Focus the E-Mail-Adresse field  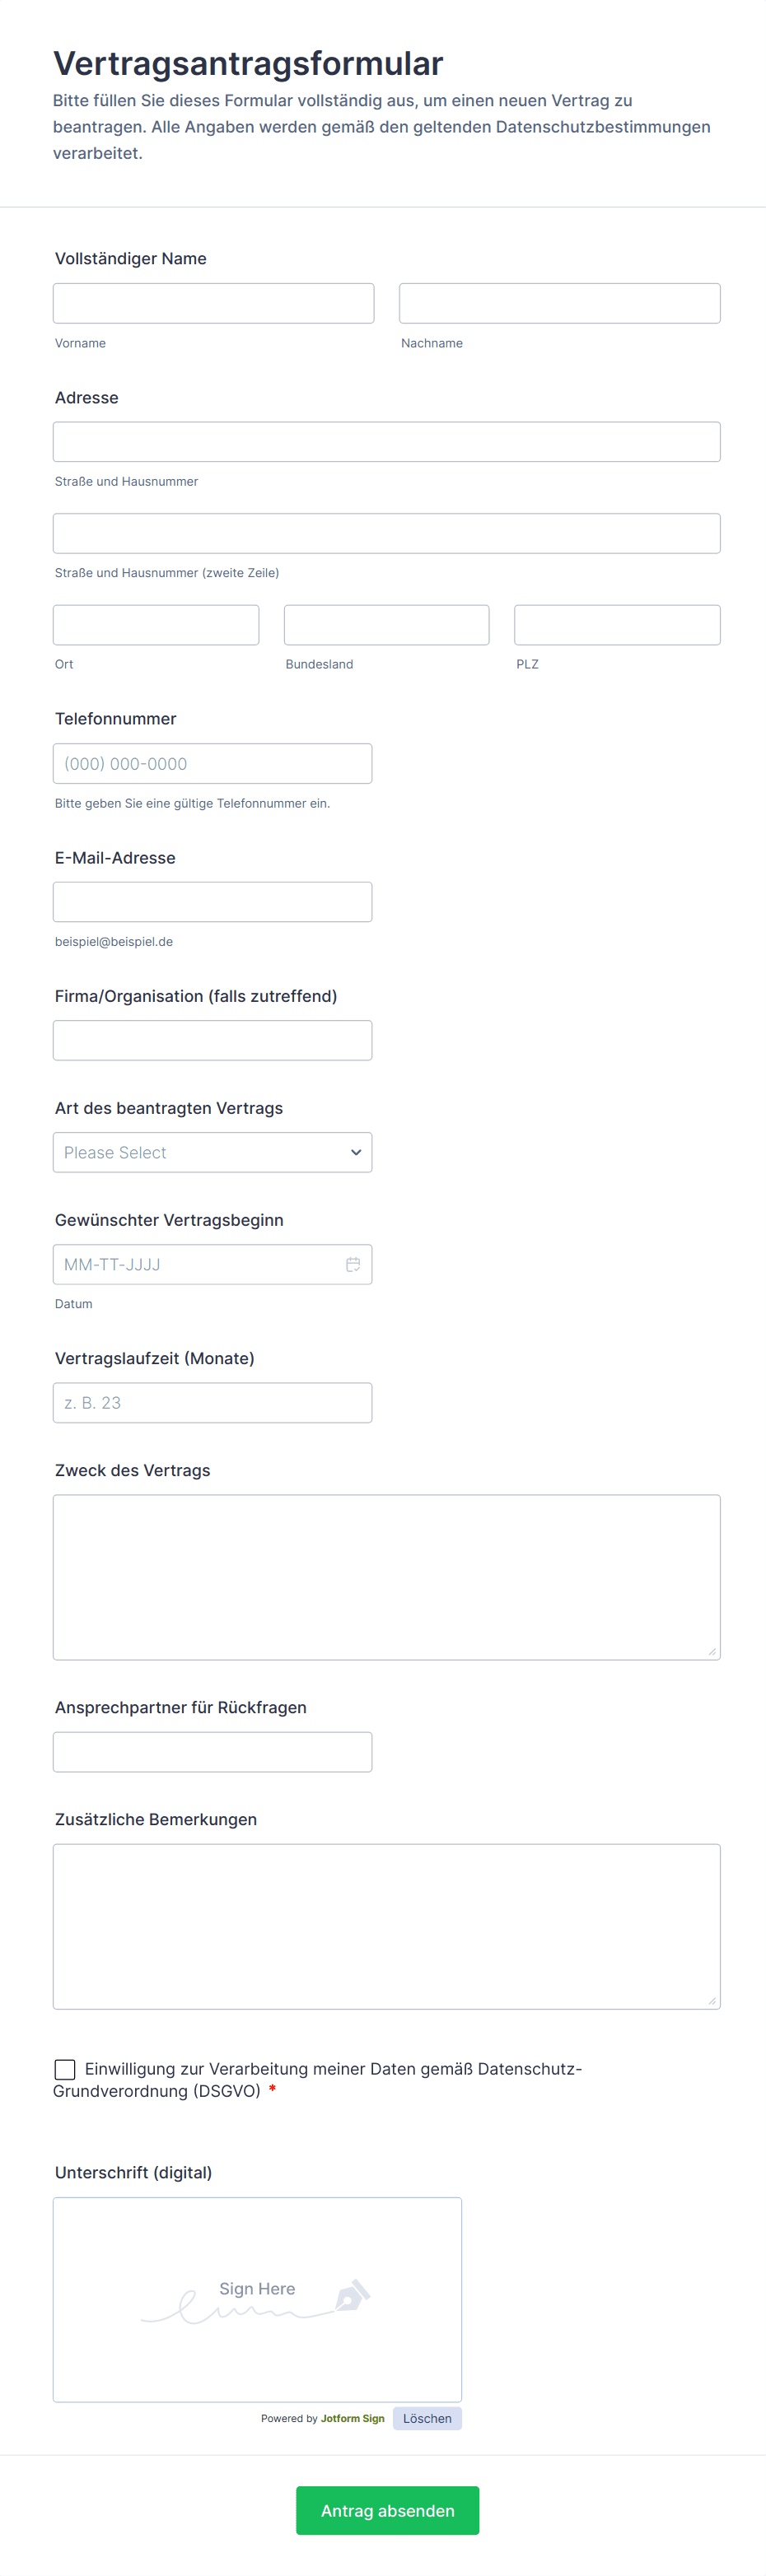click(212, 902)
